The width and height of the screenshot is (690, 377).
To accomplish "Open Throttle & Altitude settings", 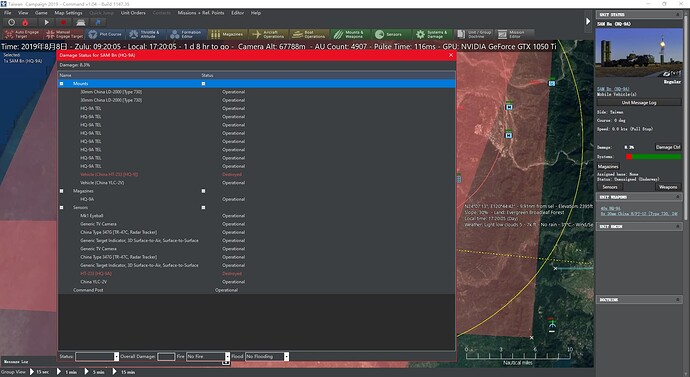I will click(146, 34).
